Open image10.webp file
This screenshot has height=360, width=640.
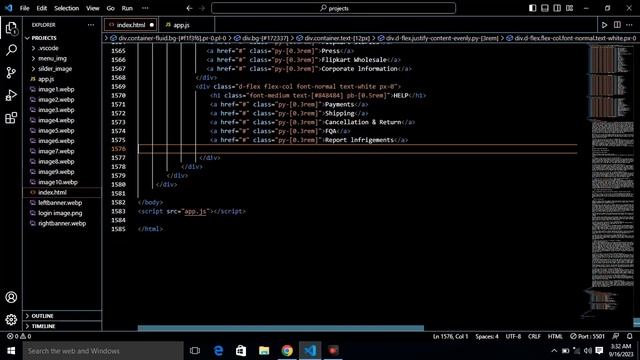58,182
